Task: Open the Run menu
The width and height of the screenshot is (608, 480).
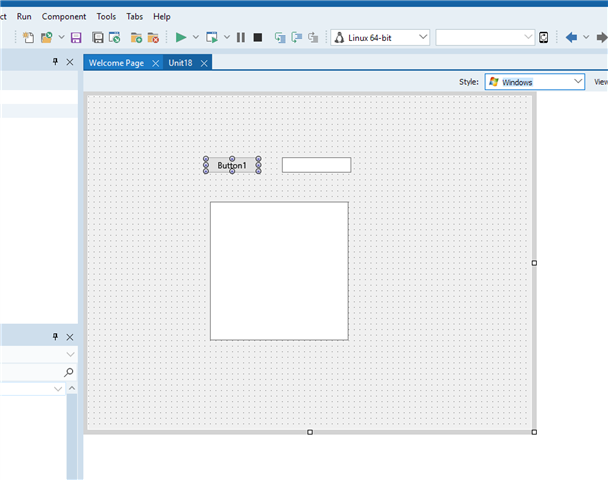Action: pyautogui.click(x=24, y=17)
